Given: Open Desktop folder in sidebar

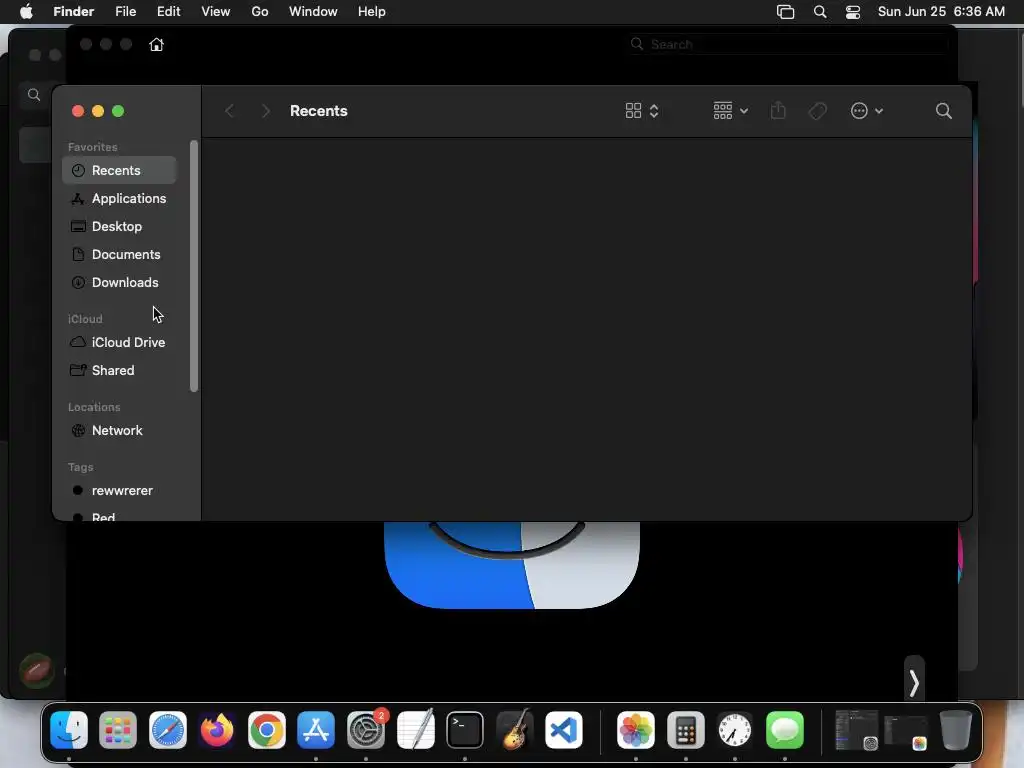Looking at the screenshot, I should point(119,227).
